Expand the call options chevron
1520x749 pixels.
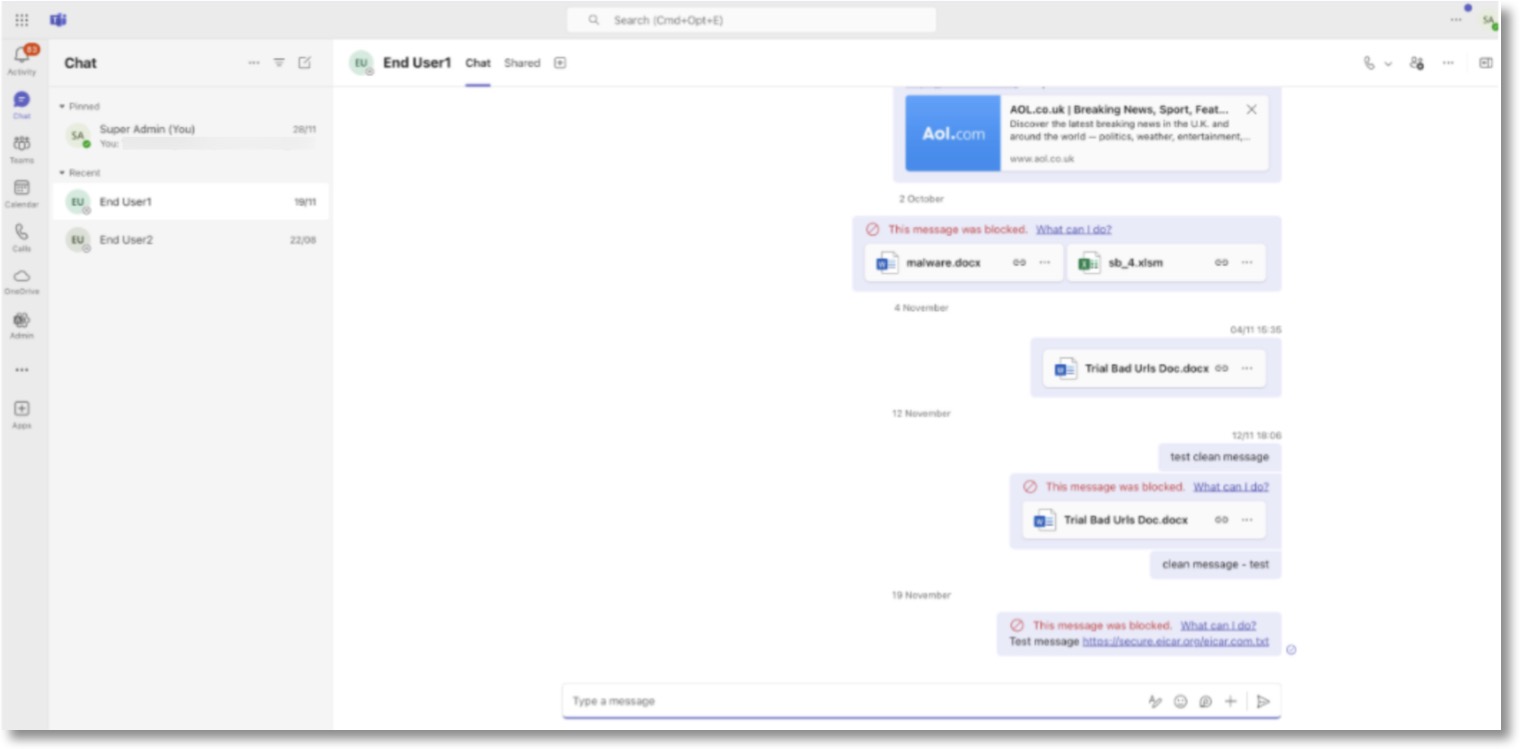pos(1388,62)
